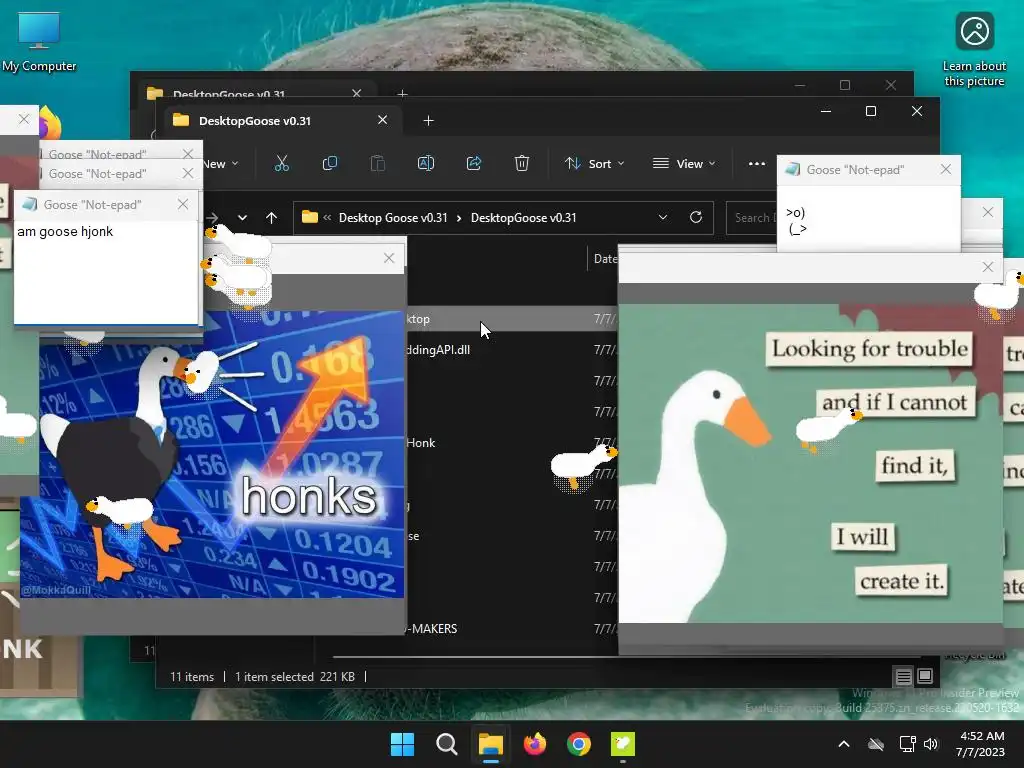This screenshot has width=1024, height=768.
Task: Select the 'Desktop Goose v0.31' breadcrumb segment
Action: coord(393,218)
